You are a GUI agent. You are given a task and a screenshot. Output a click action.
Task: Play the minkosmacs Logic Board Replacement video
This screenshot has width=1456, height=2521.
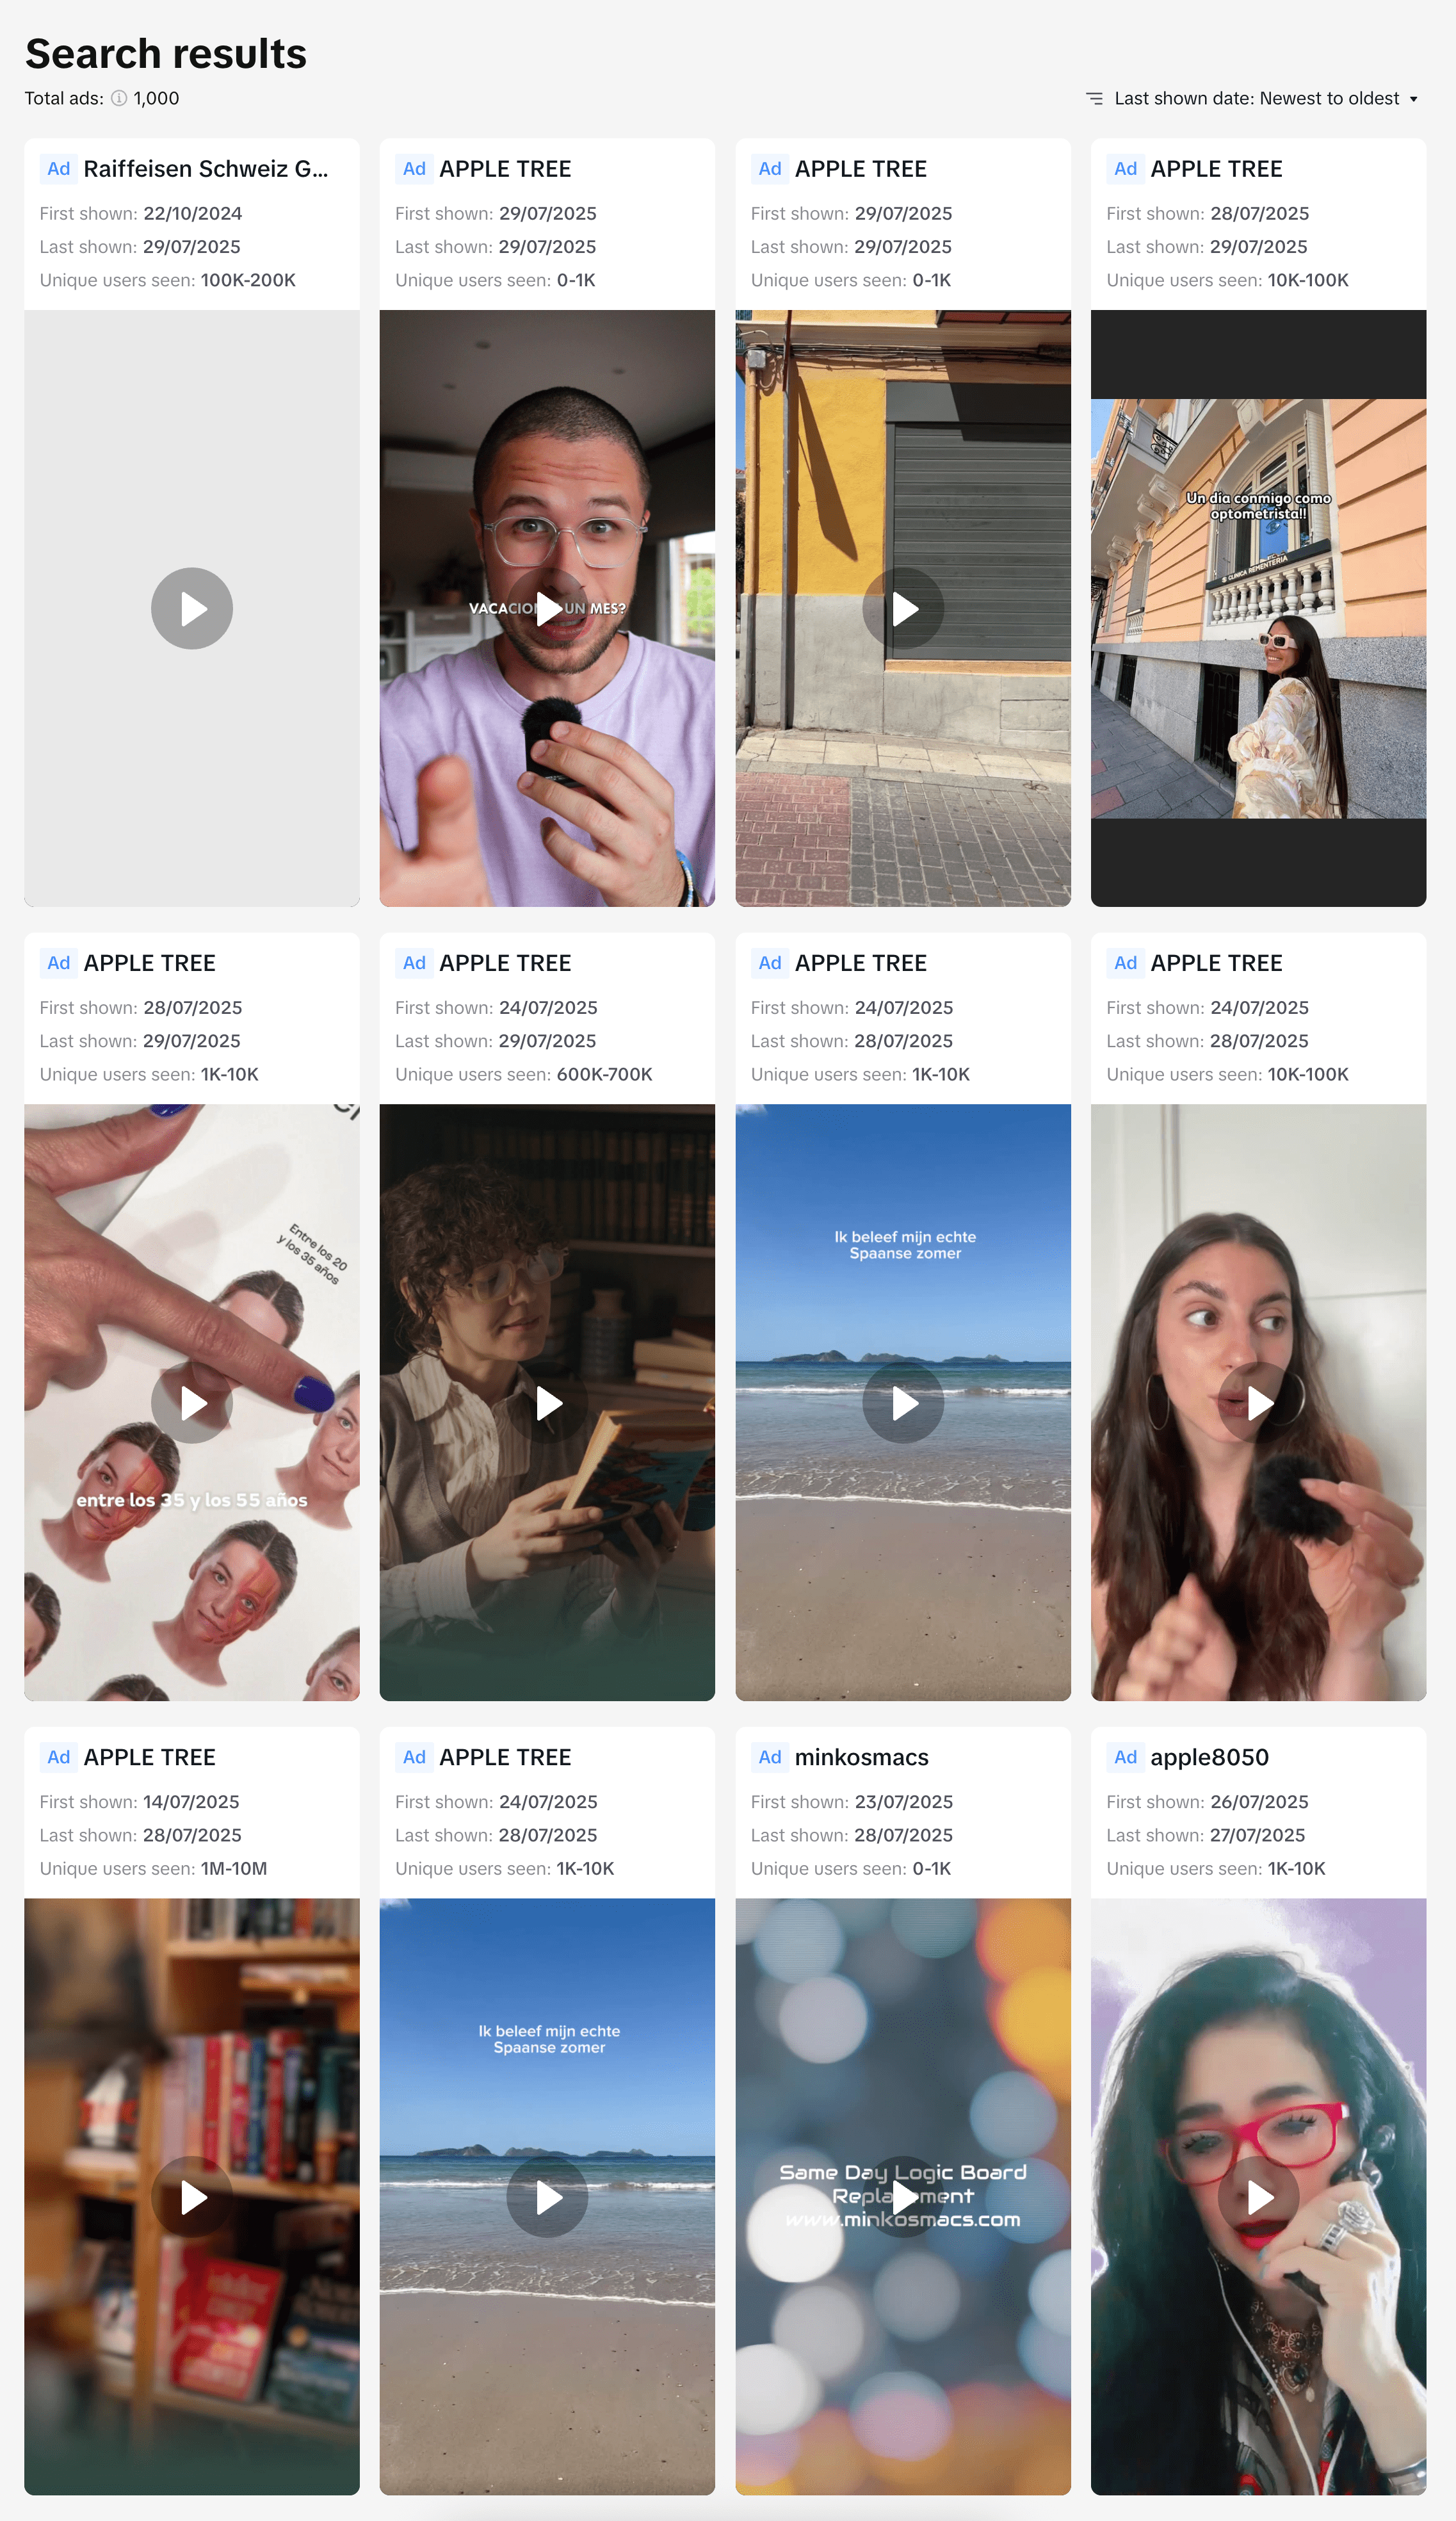(x=902, y=2196)
